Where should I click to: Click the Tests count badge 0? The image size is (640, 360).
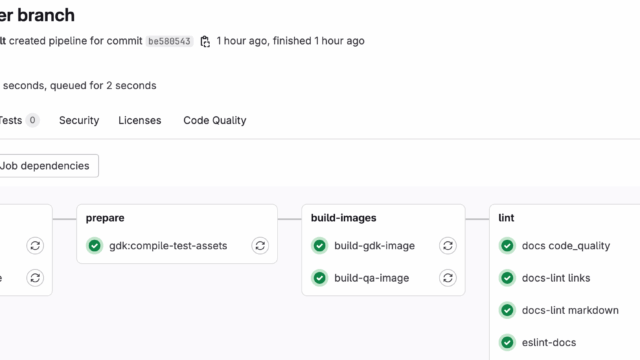tap(32, 120)
